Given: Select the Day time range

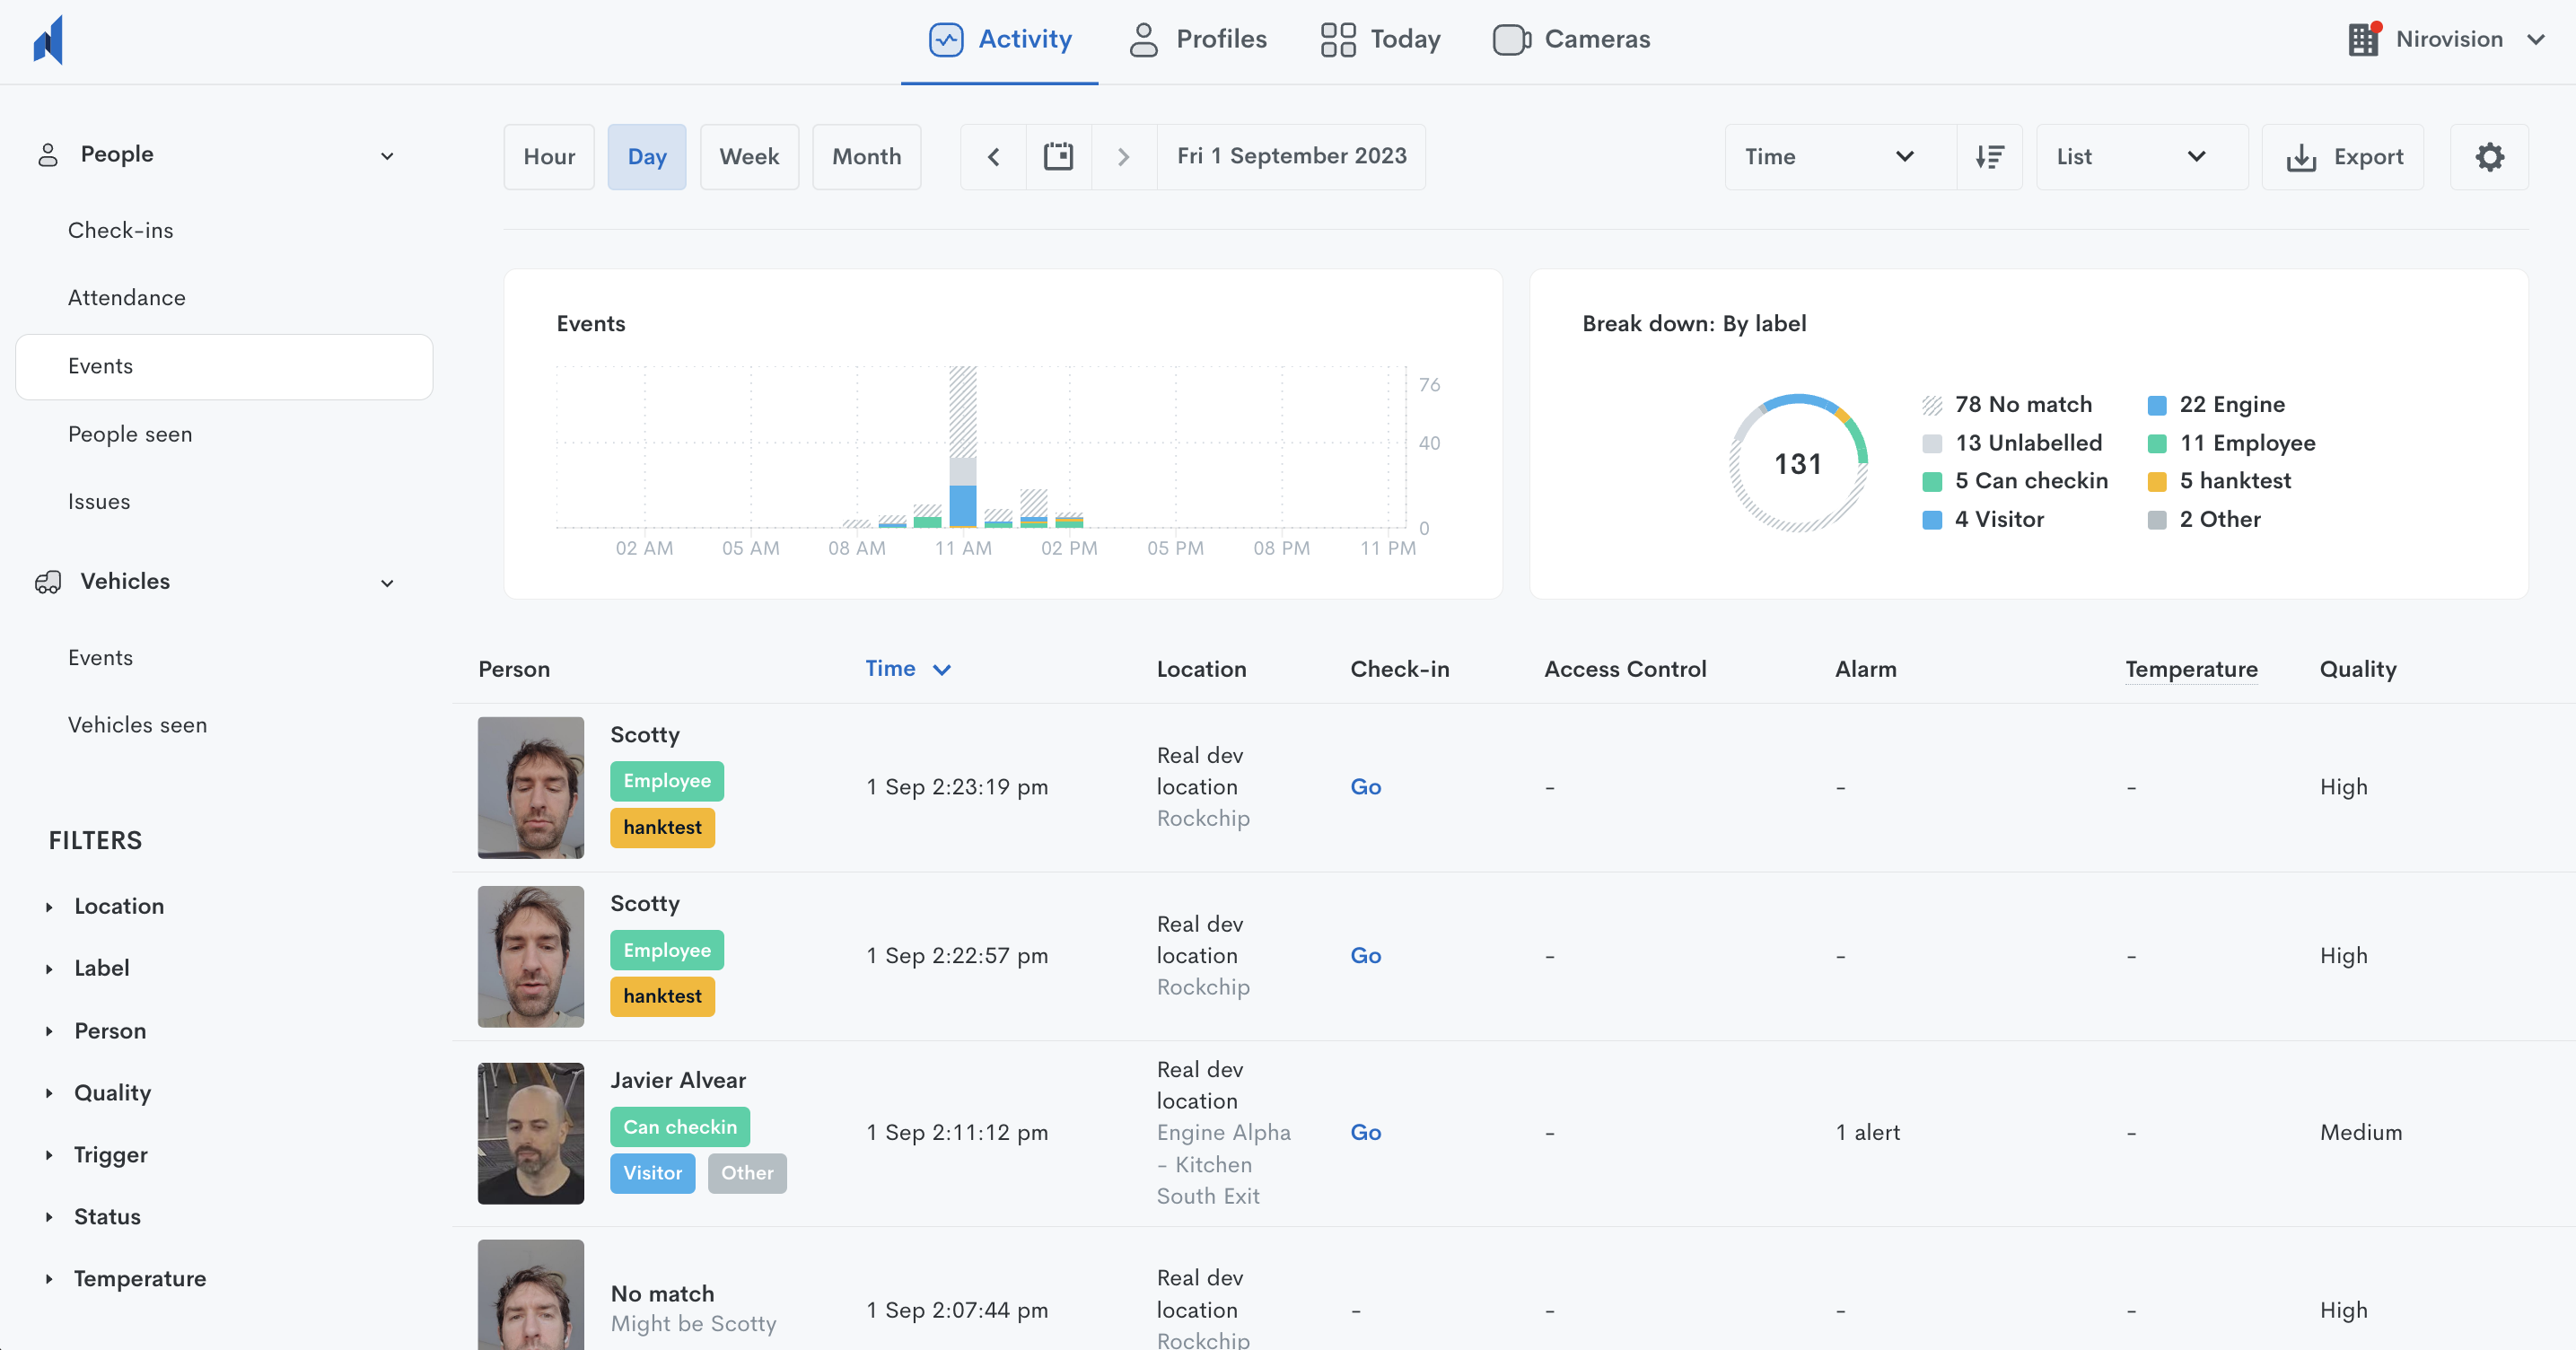Looking at the screenshot, I should (x=647, y=157).
